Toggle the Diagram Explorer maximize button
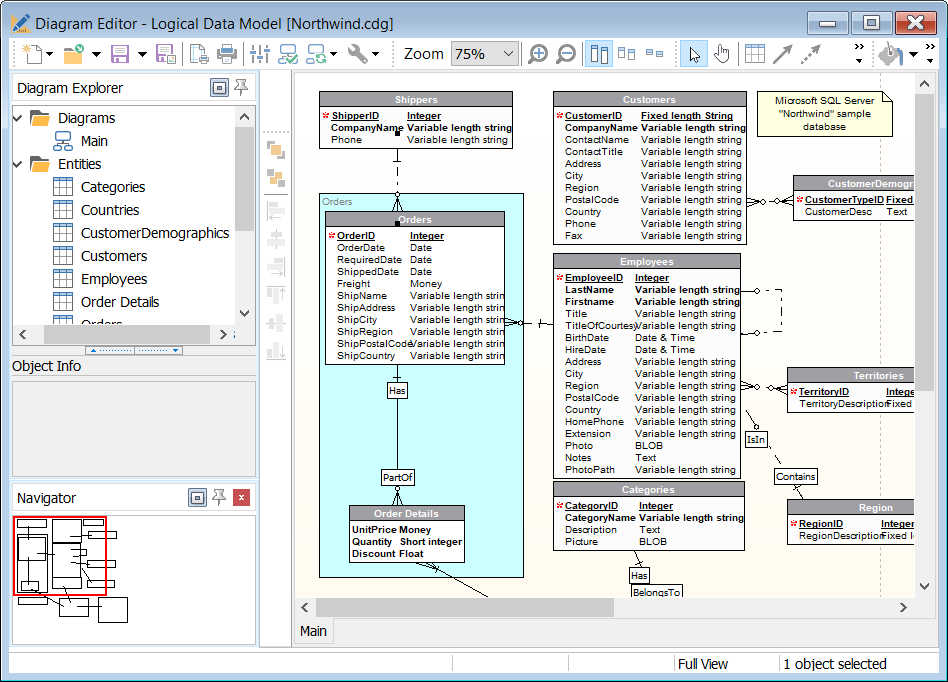The width and height of the screenshot is (948, 682). (x=219, y=88)
